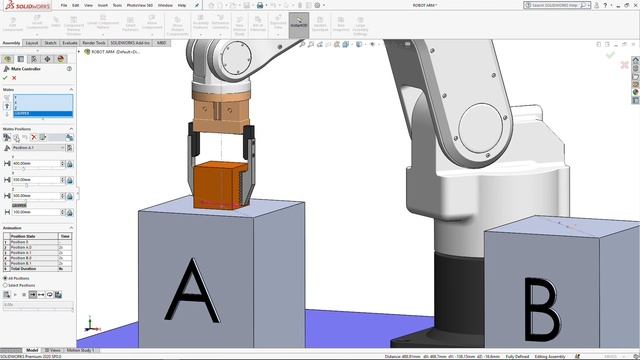
Task: Stop the mate controller animation
Action: [x=24, y=294]
